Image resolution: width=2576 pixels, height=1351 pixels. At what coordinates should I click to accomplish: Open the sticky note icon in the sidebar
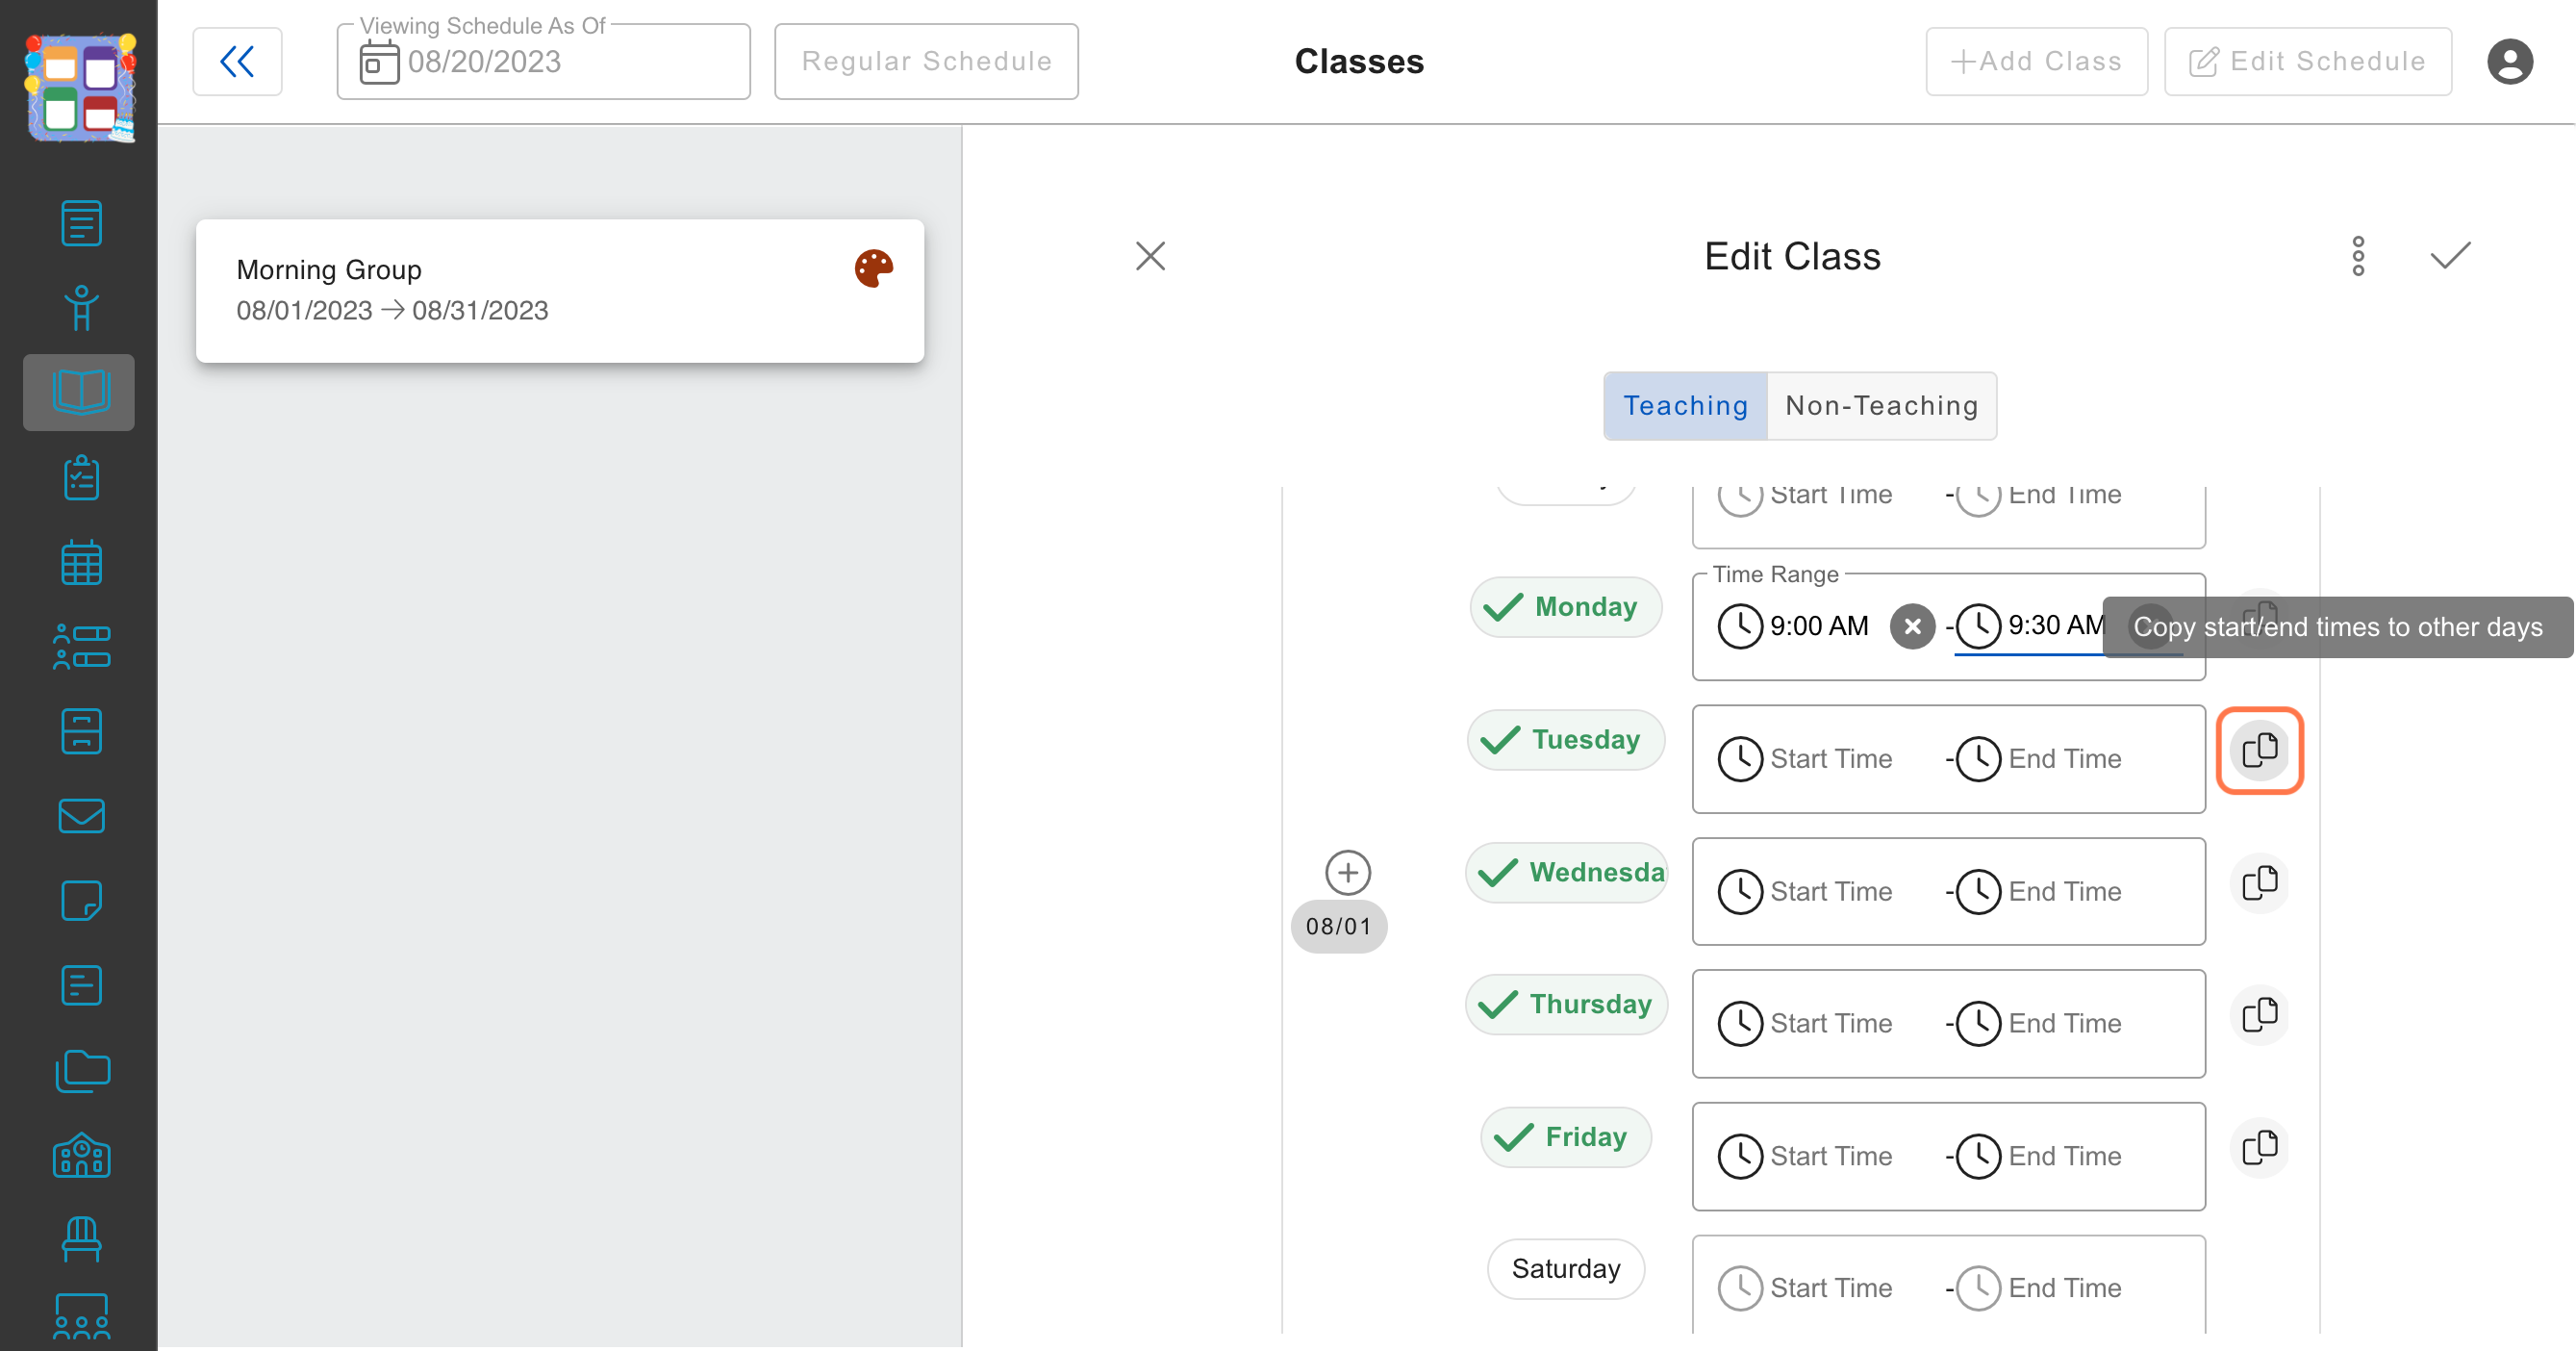point(81,901)
